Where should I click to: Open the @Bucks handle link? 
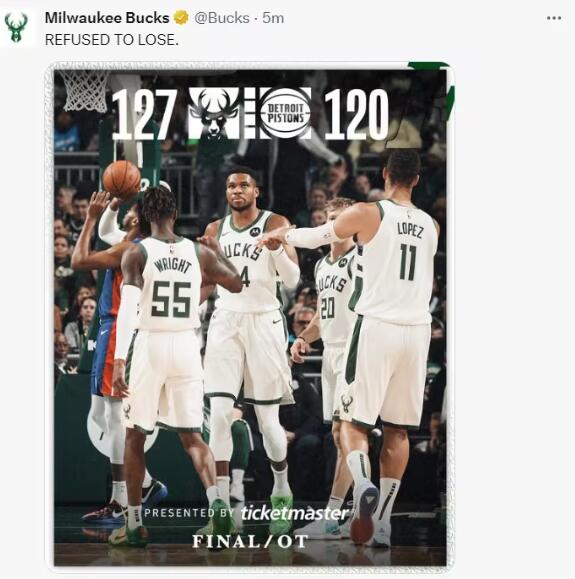coord(222,18)
